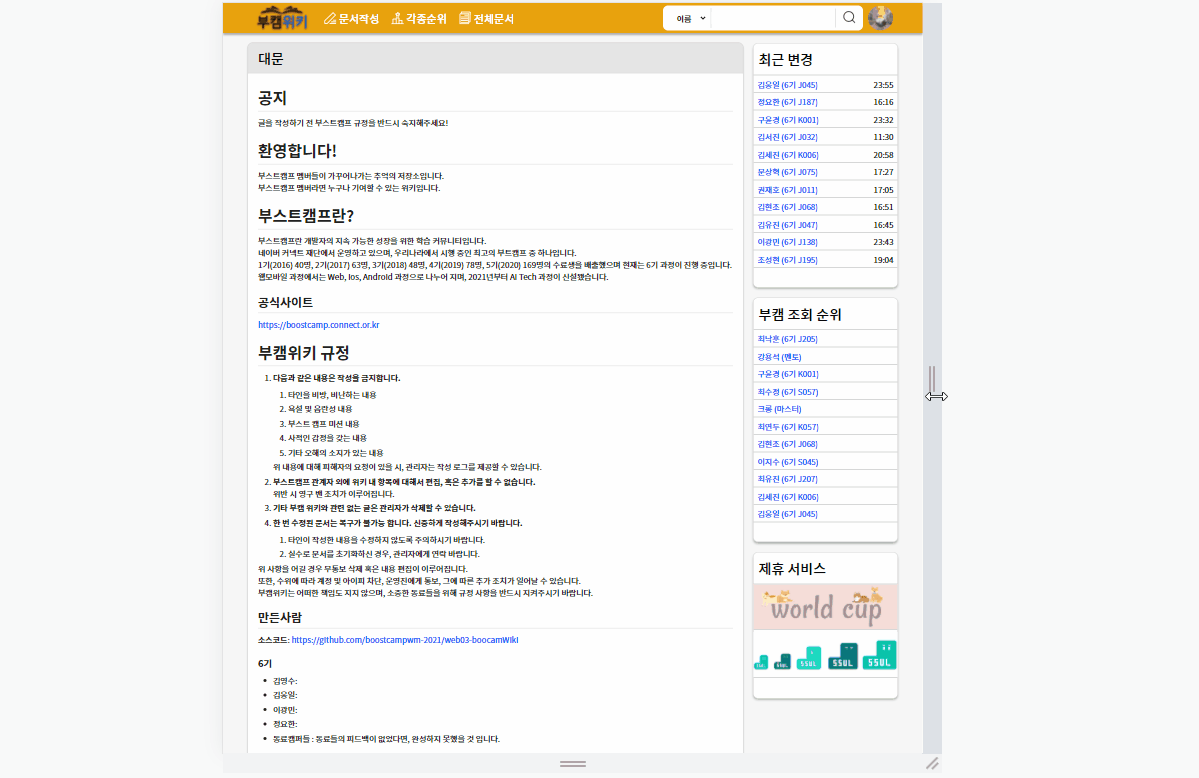Viewport: 1199px width, 778px height.
Task: Open 구운경 (6기 K001) in 최근 변경
Action: pos(788,120)
